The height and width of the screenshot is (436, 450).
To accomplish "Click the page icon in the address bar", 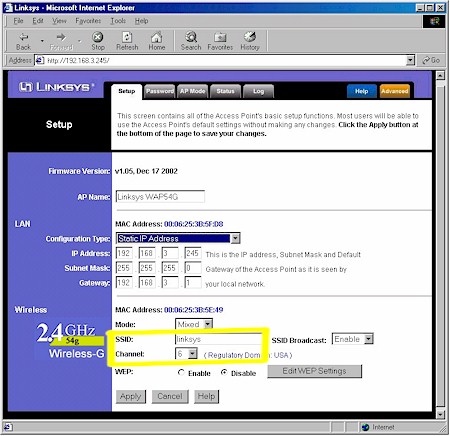I will tap(40, 60).
